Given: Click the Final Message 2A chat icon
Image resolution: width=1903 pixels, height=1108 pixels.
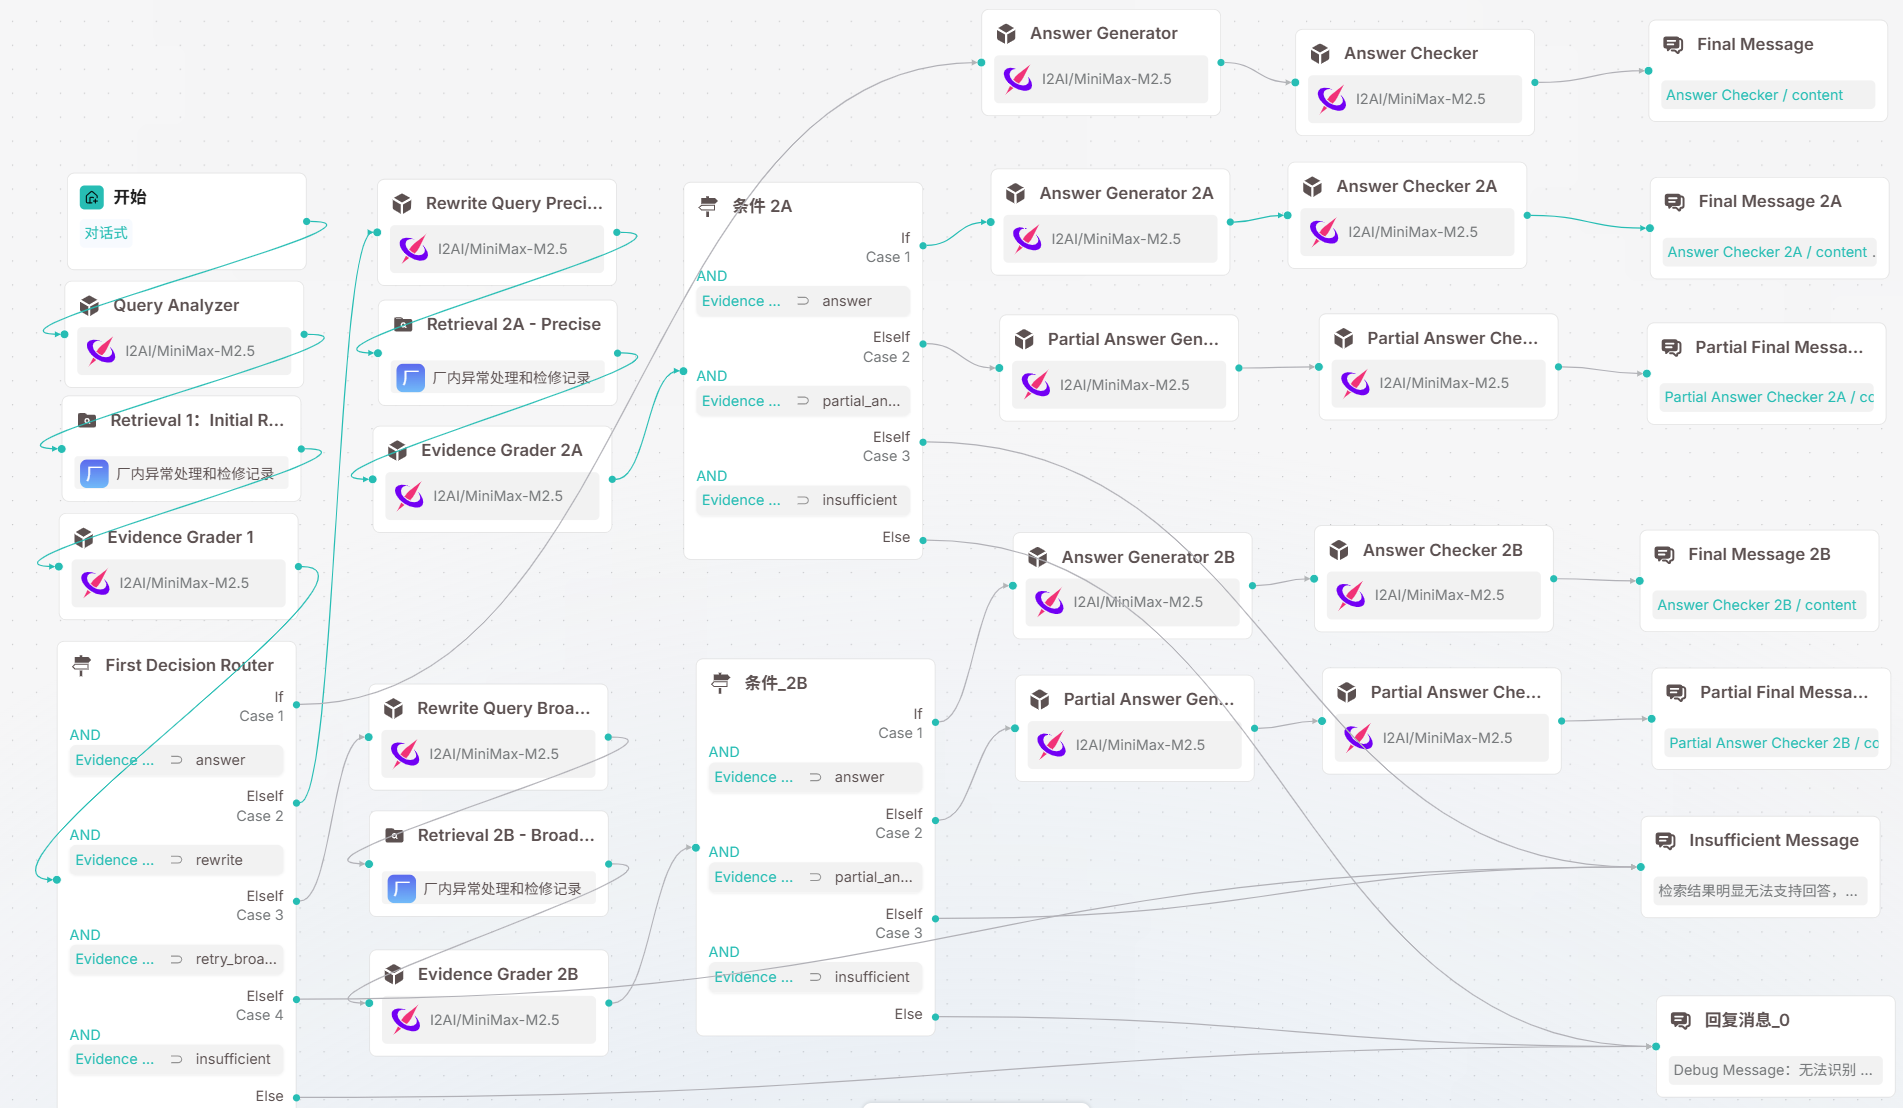Looking at the screenshot, I should pos(1675,201).
